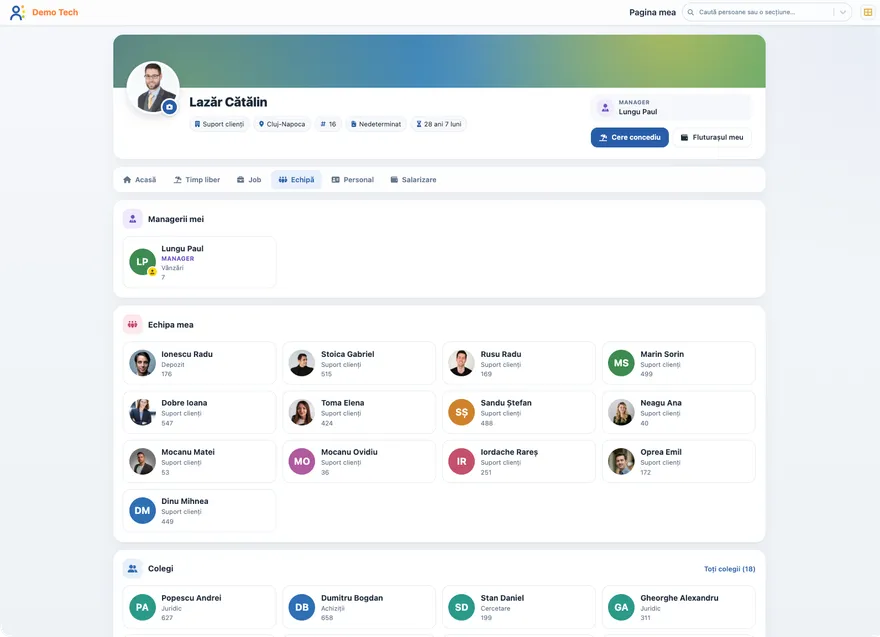Image resolution: width=880 pixels, height=637 pixels.
Task: Open Oprea Emil's photo thumbnail
Action: (x=621, y=461)
